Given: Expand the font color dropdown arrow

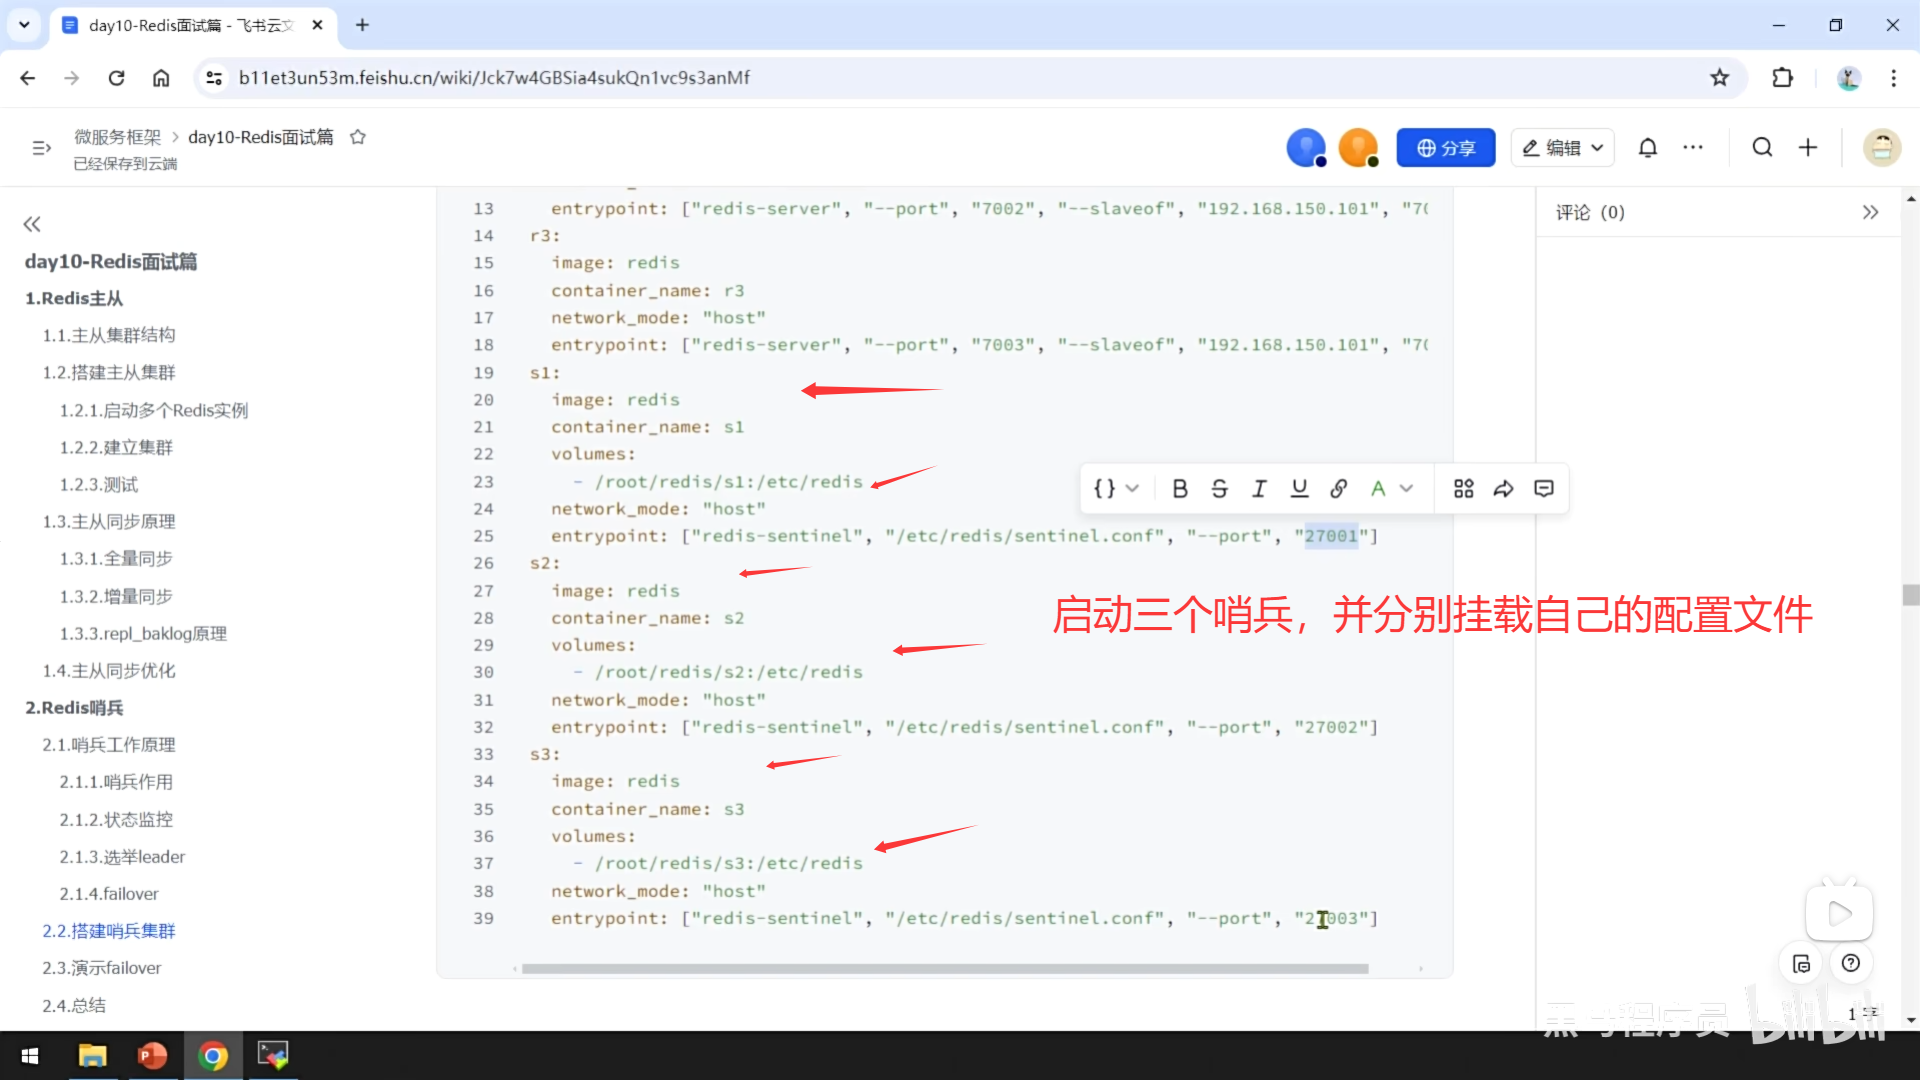Looking at the screenshot, I should (x=1407, y=489).
